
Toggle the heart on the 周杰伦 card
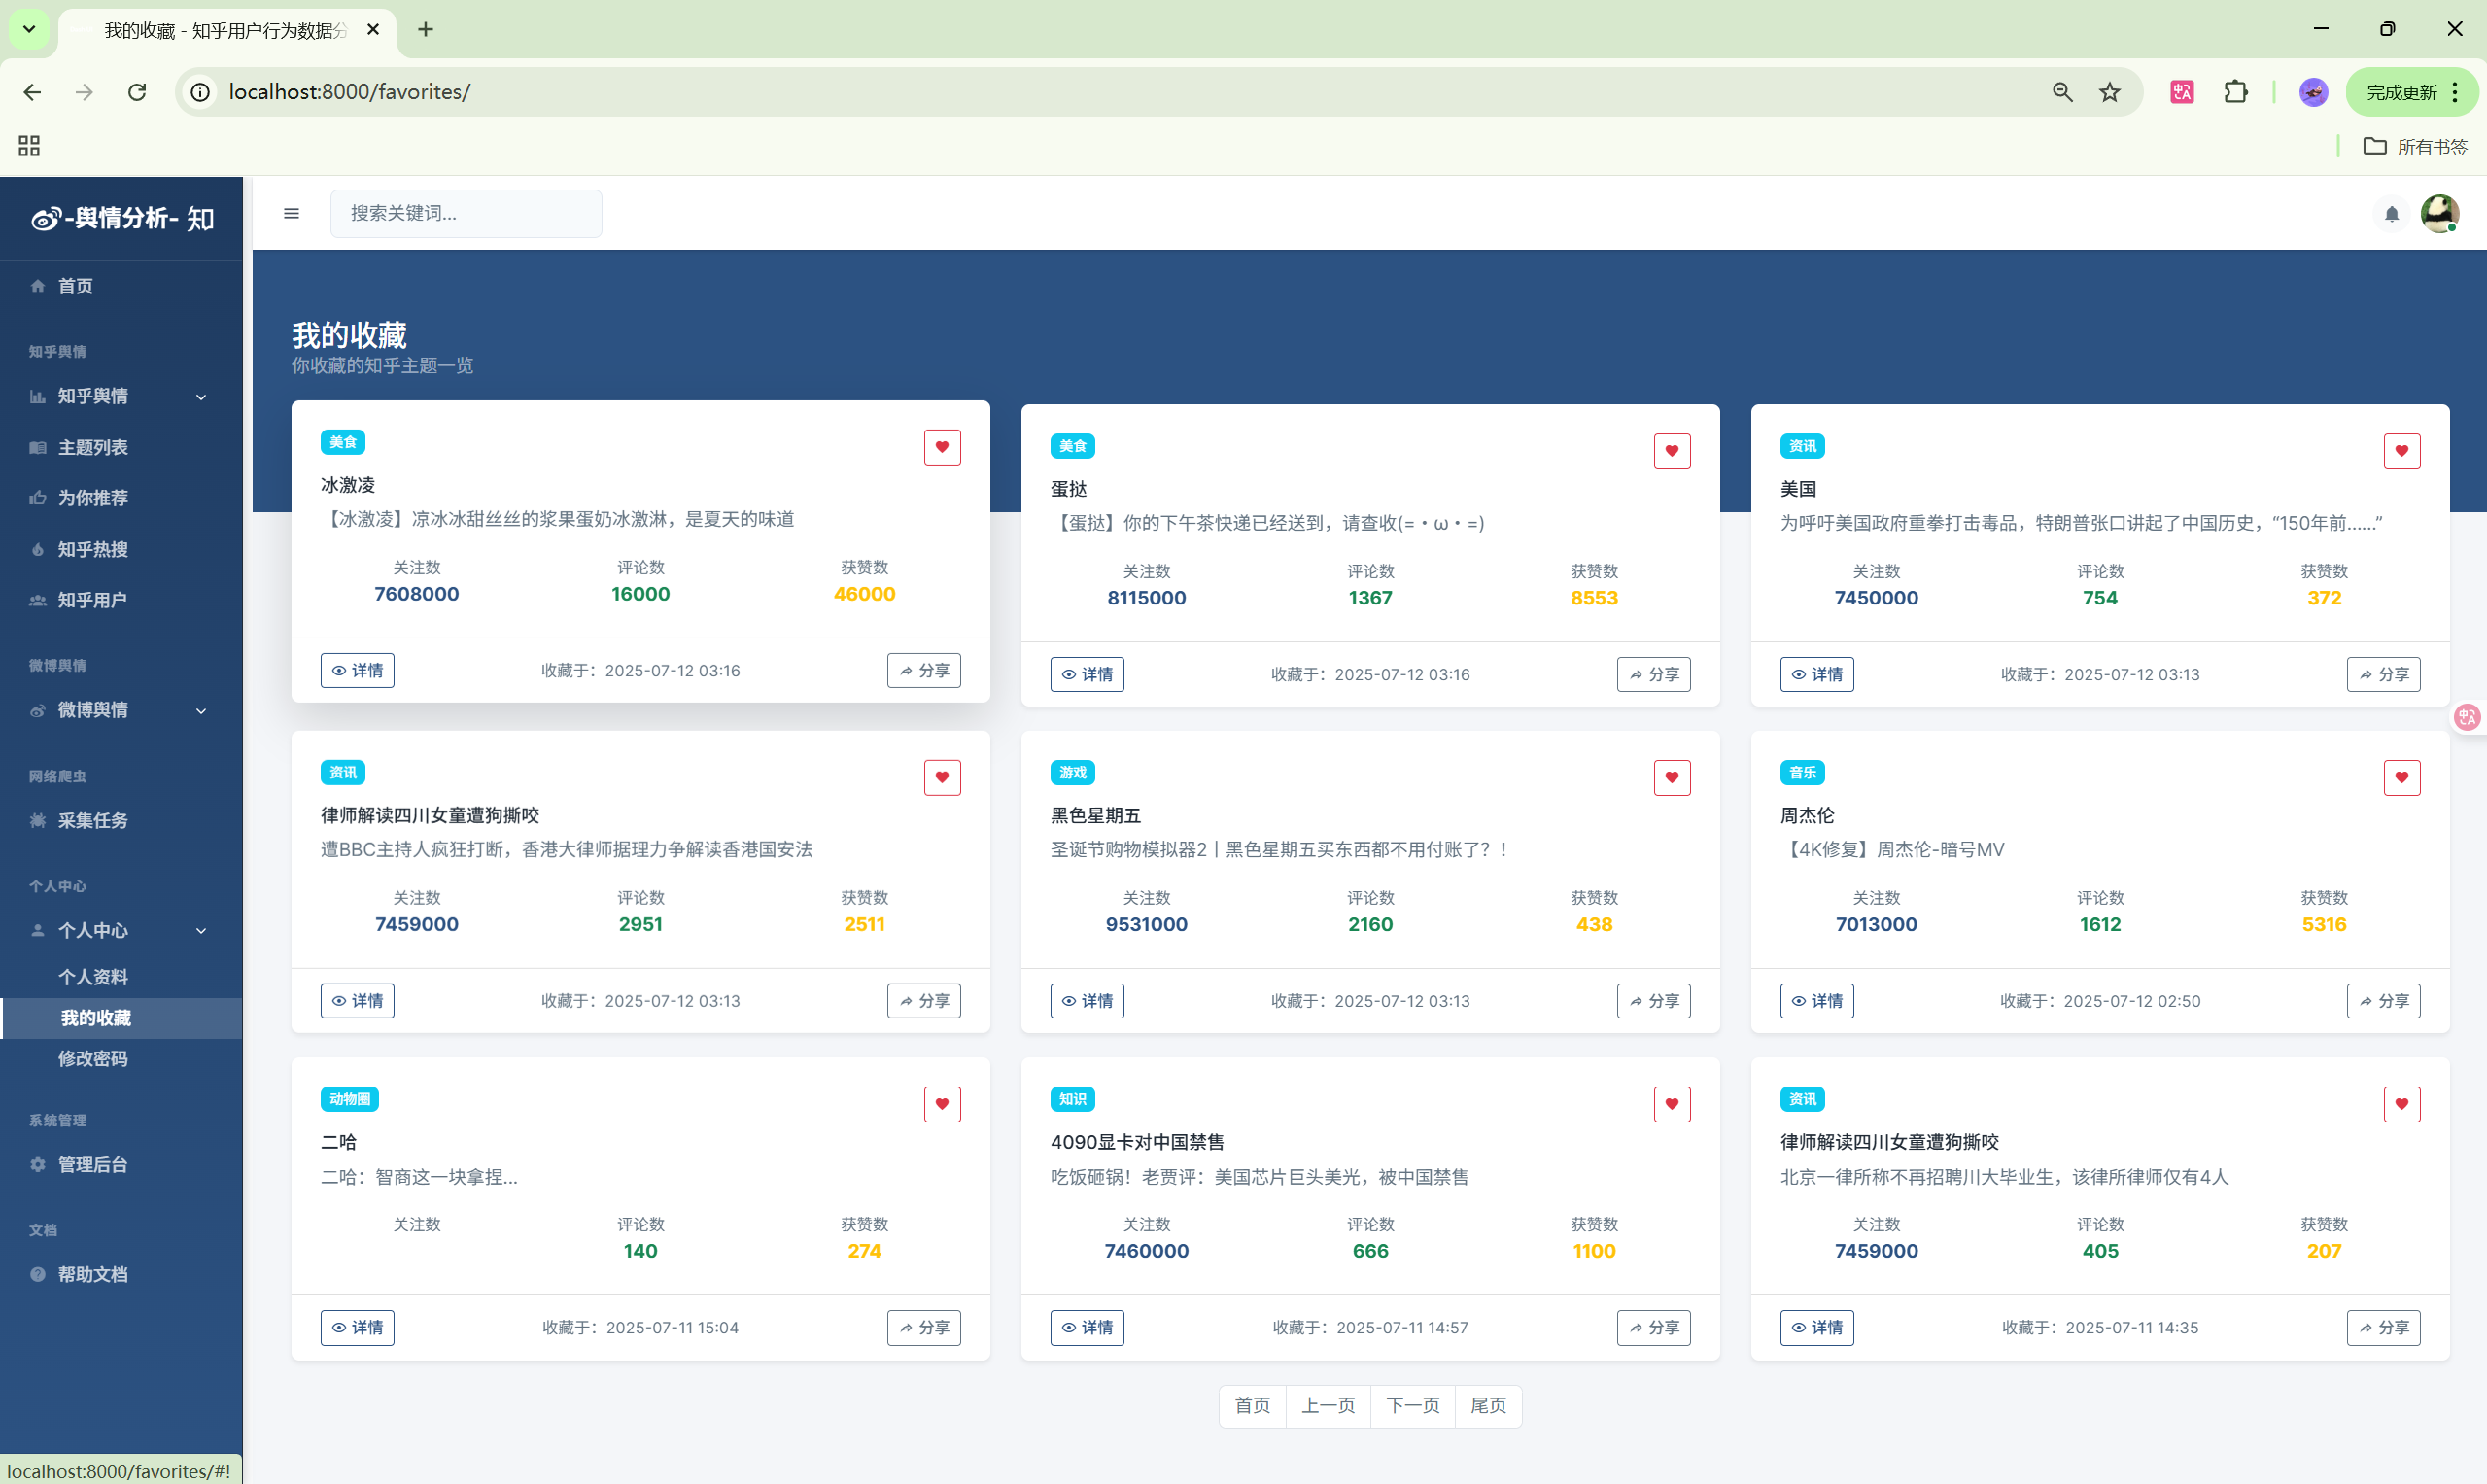pos(2401,777)
